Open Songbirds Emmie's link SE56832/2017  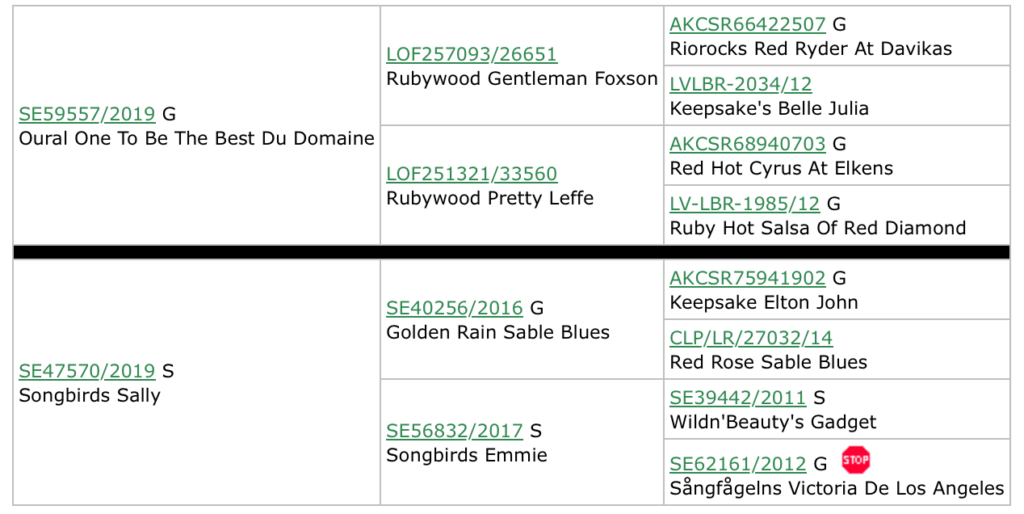pos(455,431)
